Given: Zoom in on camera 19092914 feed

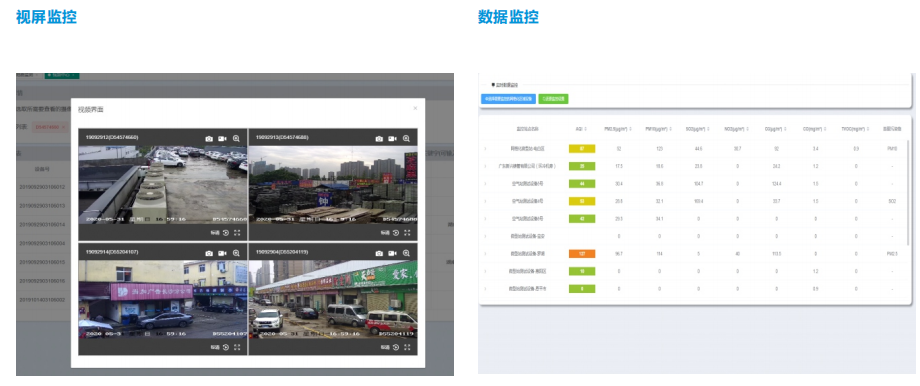Looking at the screenshot, I should (x=236, y=253).
